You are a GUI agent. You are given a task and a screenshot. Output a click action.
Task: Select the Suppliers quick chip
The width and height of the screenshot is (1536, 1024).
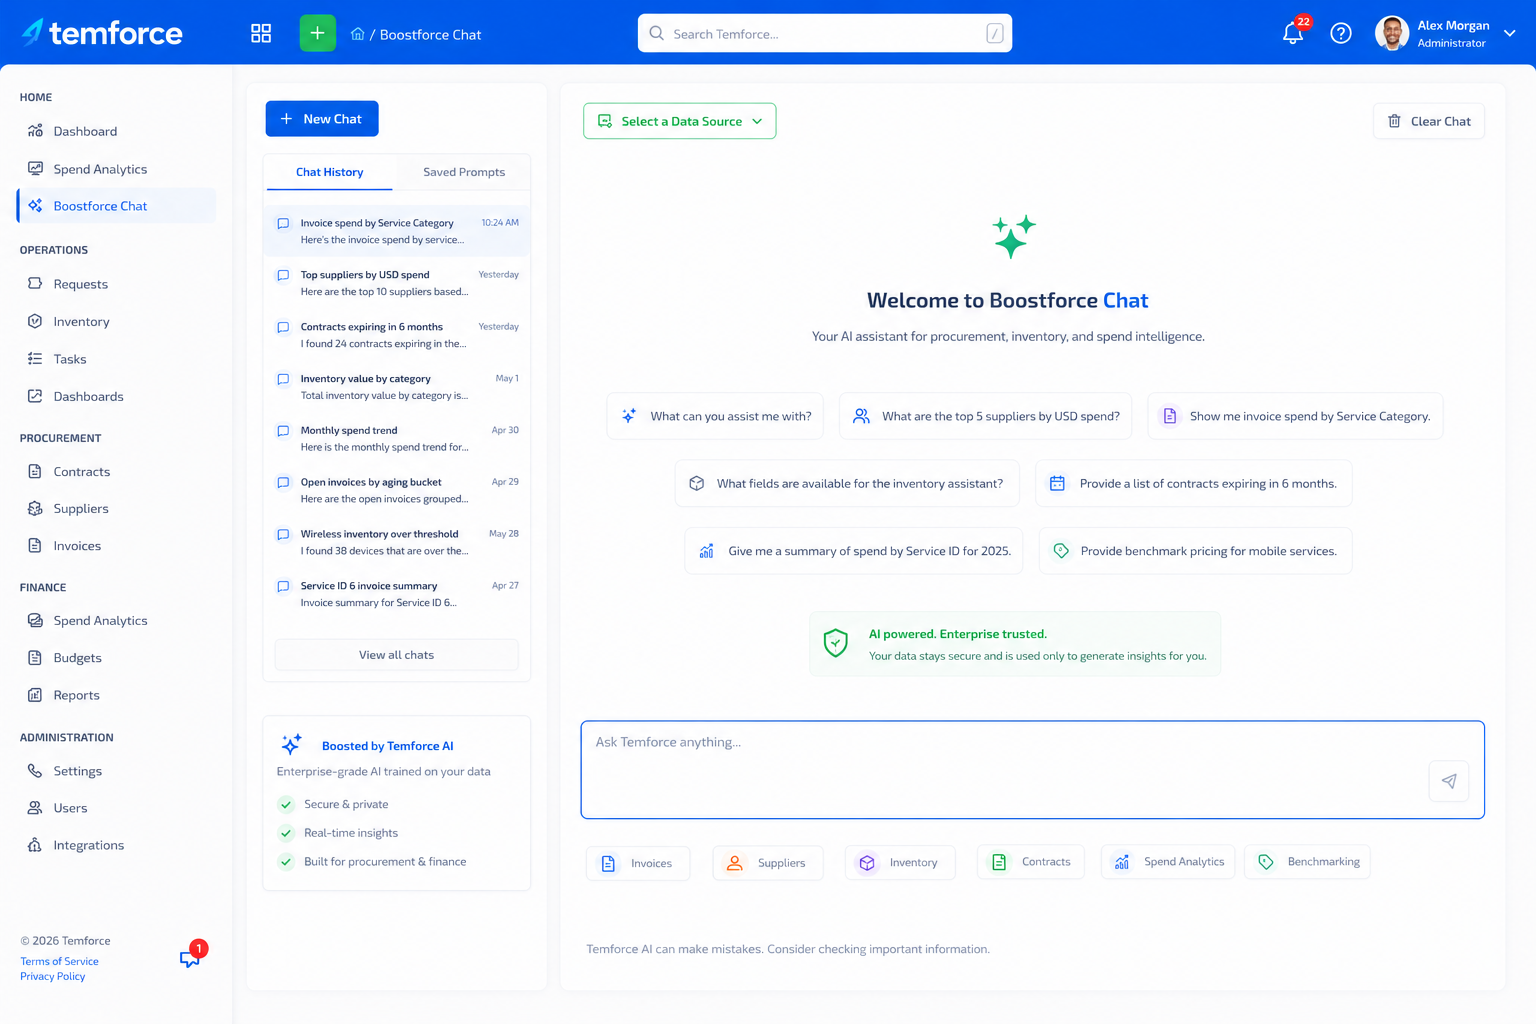pyautogui.click(x=768, y=863)
